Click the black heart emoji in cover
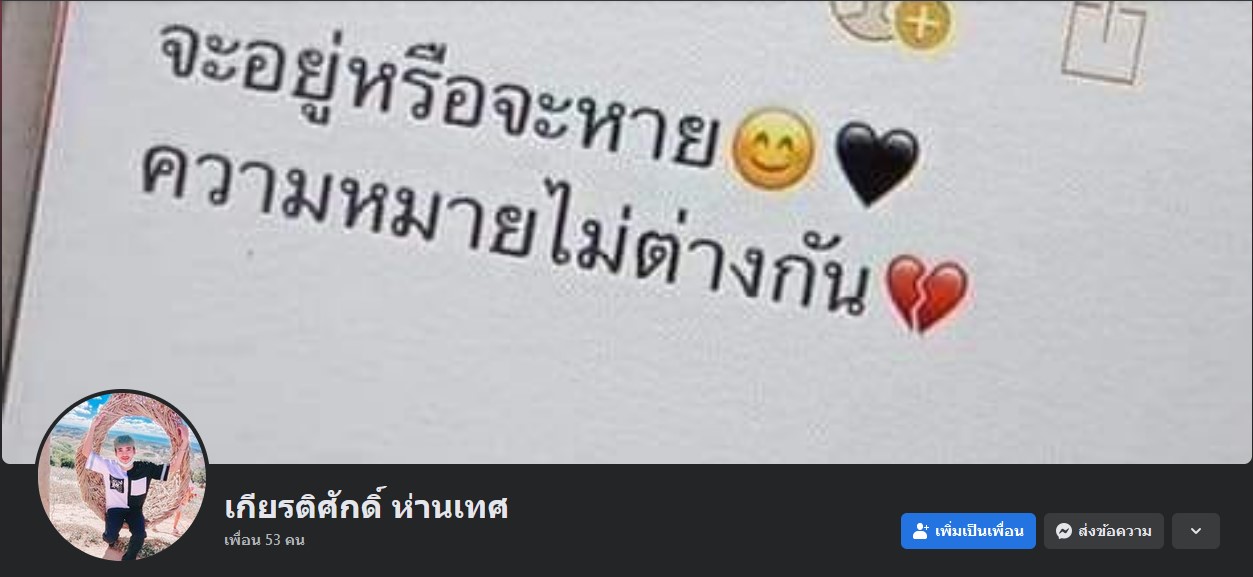The height and width of the screenshot is (577, 1253). (x=876, y=164)
